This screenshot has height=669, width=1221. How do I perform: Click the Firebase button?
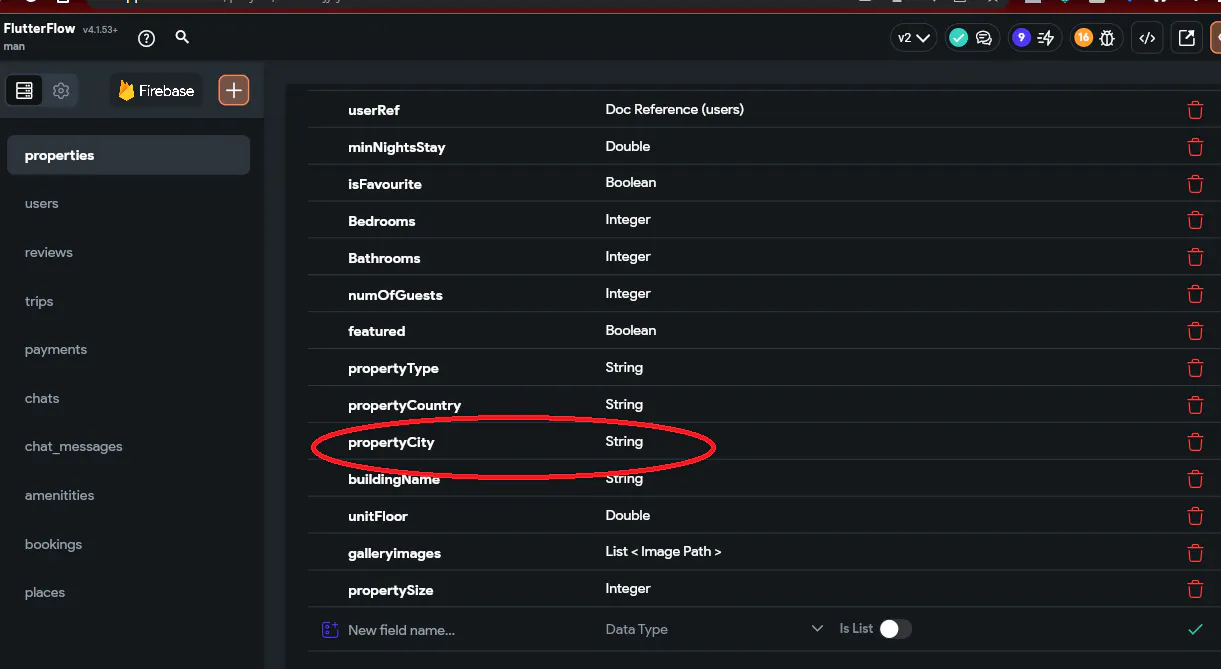pos(156,91)
